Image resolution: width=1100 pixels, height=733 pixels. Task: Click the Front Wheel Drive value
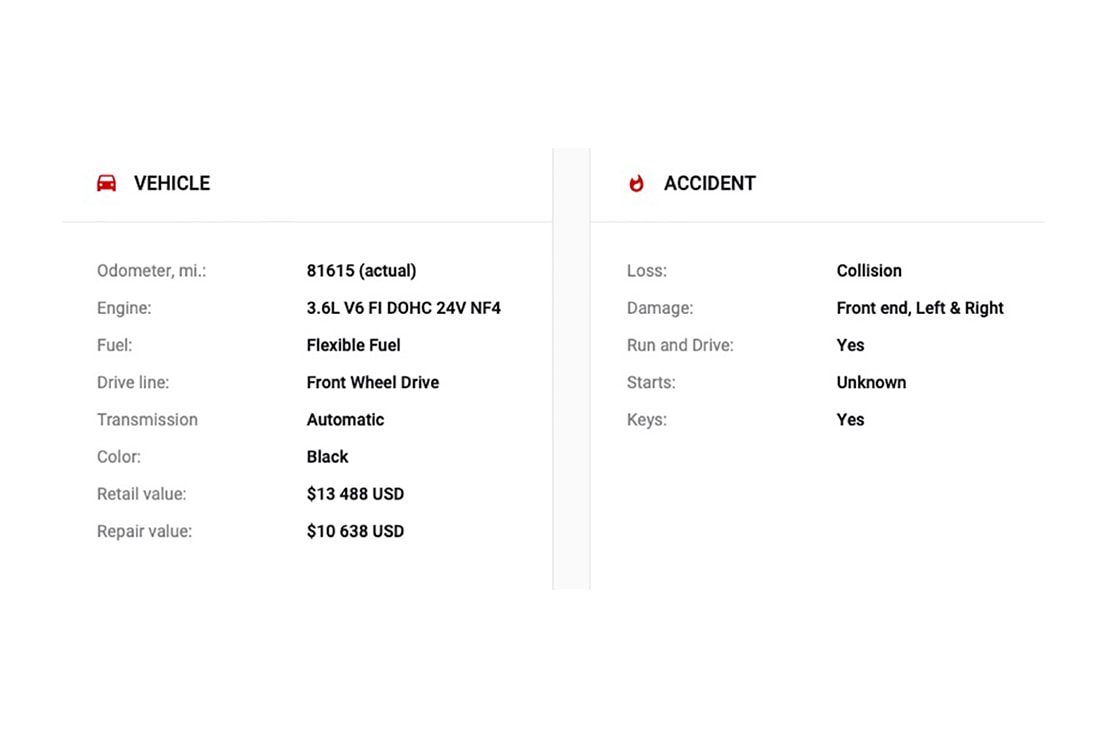(x=372, y=382)
